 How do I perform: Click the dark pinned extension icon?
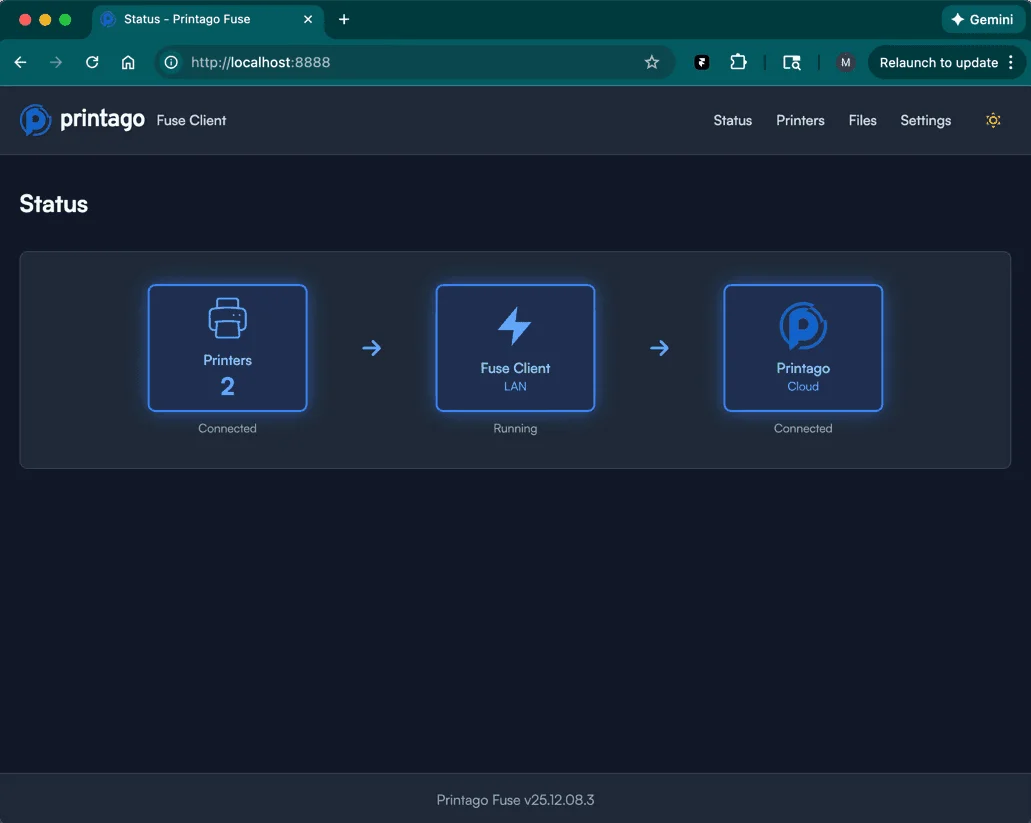(x=701, y=62)
